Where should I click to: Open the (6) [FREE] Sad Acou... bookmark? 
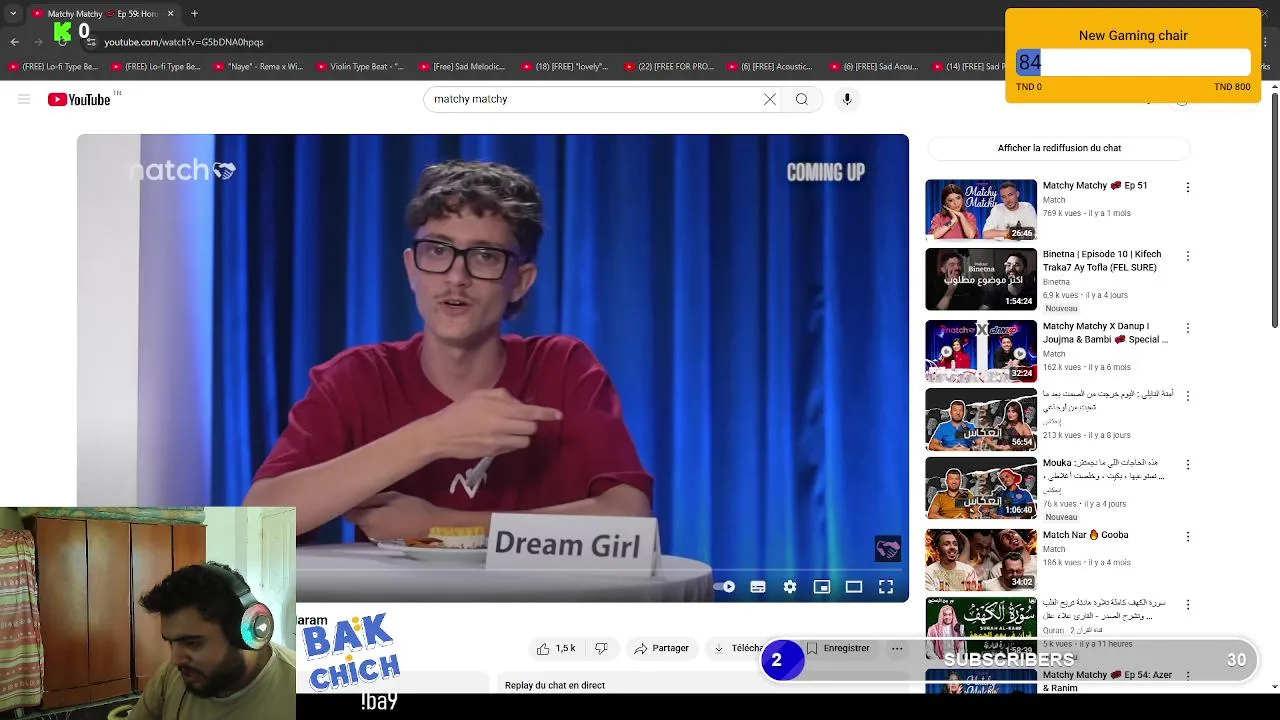point(873,67)
